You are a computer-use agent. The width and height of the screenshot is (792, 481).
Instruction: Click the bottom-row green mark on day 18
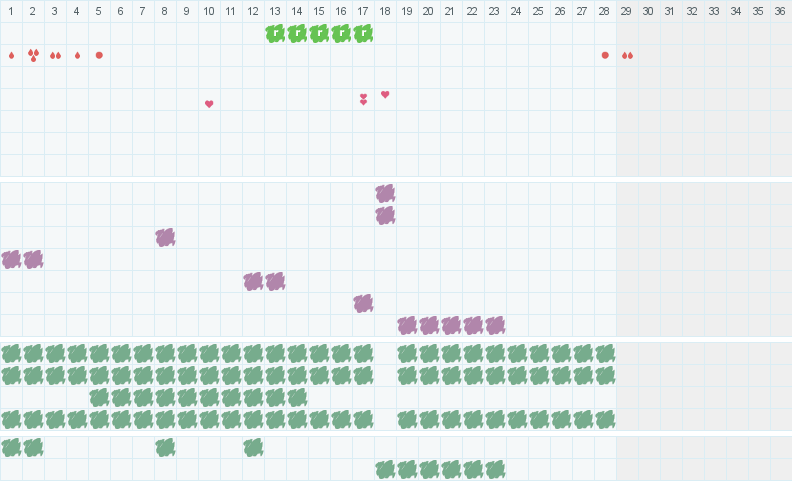tap(385, 470)
